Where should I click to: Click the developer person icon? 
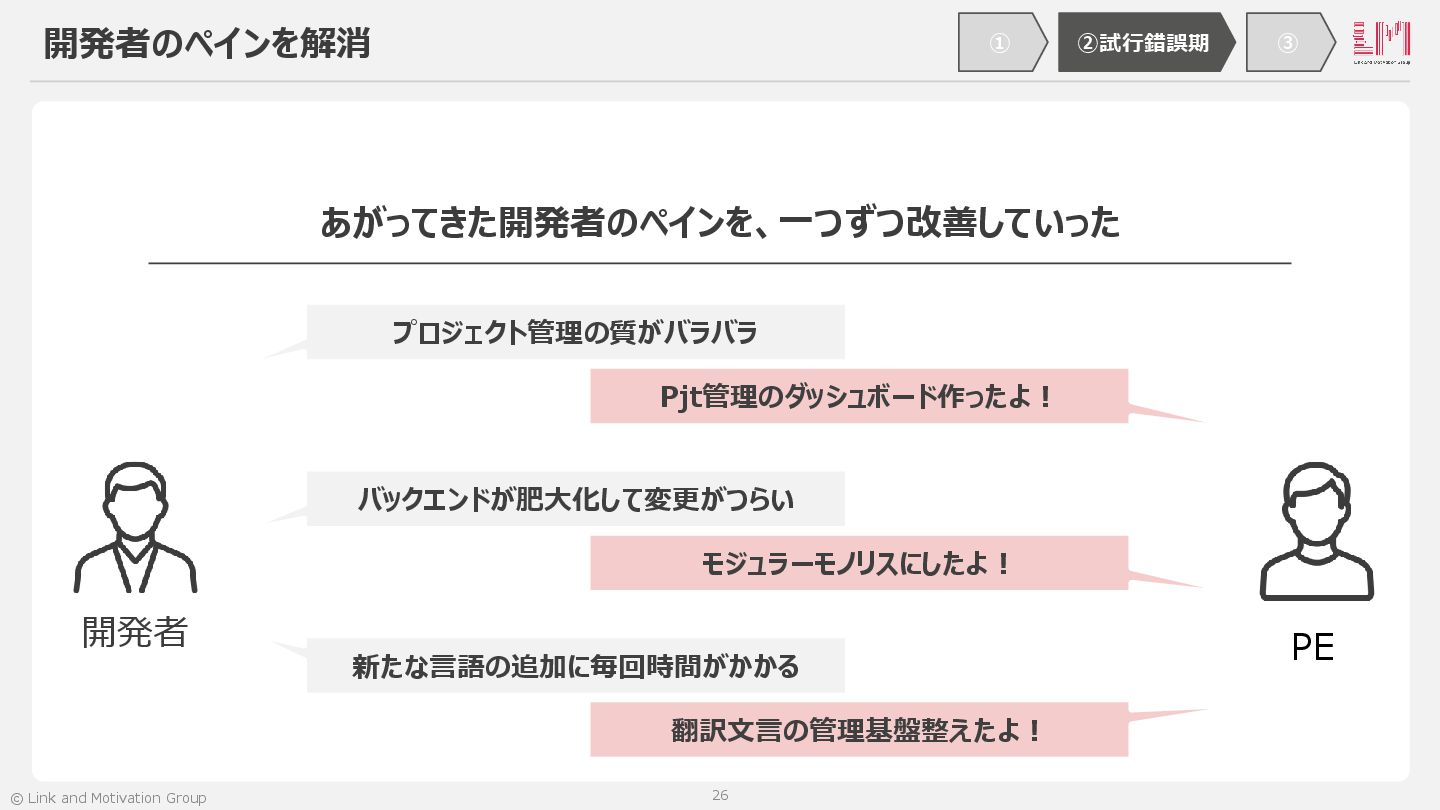pyautogui.click(x=135, y=527)
